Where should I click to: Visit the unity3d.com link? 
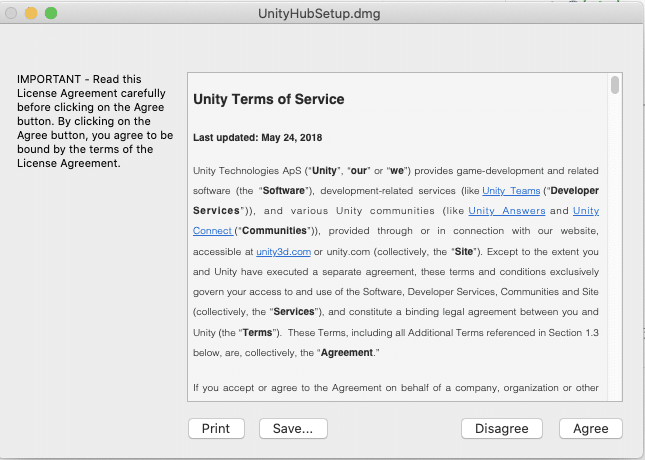pos(283,252)
